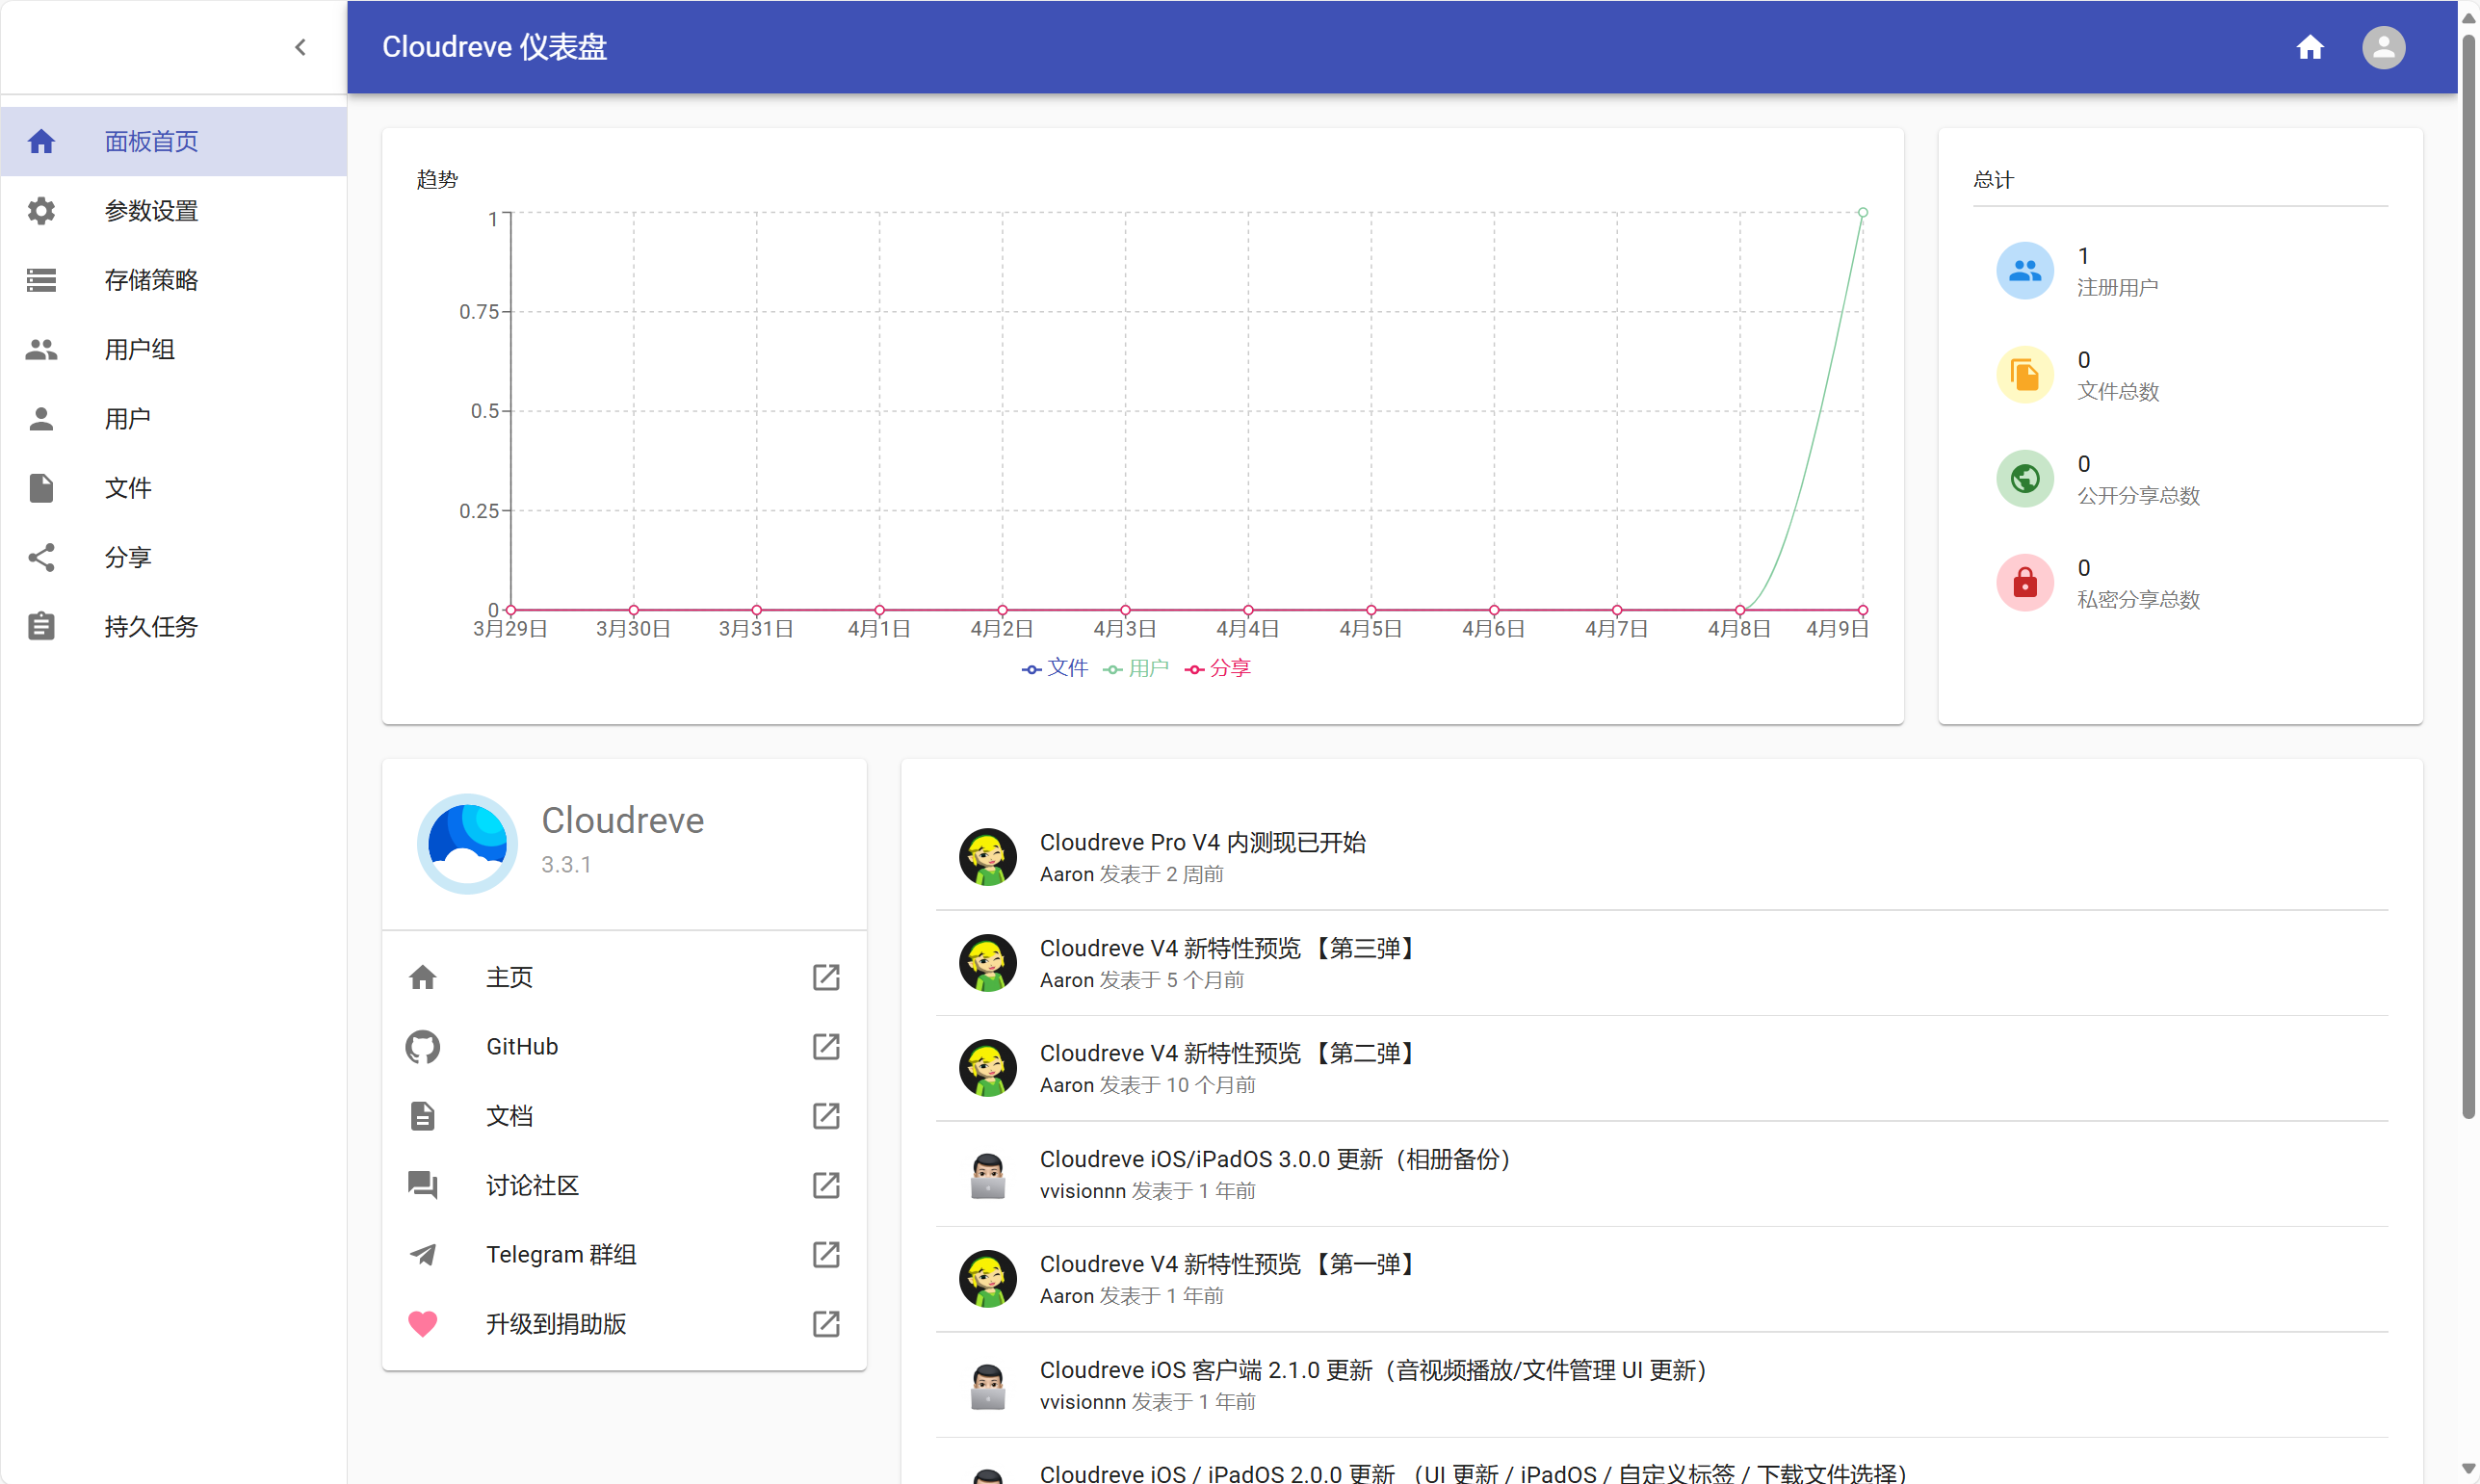This screenshot has width=2480, height=1484.
Task: Open external link icon for GitHub
Action: pos(825,1046)
